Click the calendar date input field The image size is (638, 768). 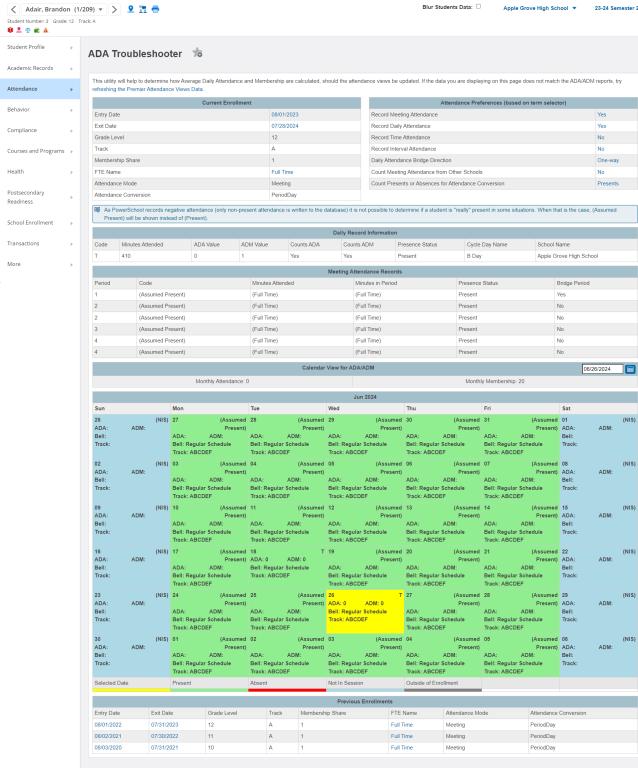(602, 369)
